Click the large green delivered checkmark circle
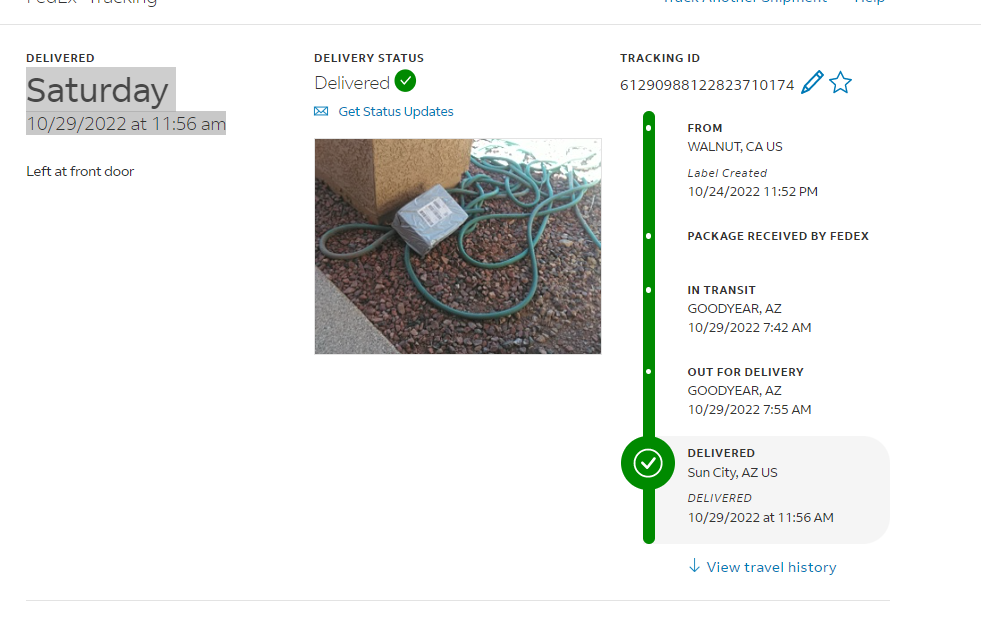 point(648,463)
